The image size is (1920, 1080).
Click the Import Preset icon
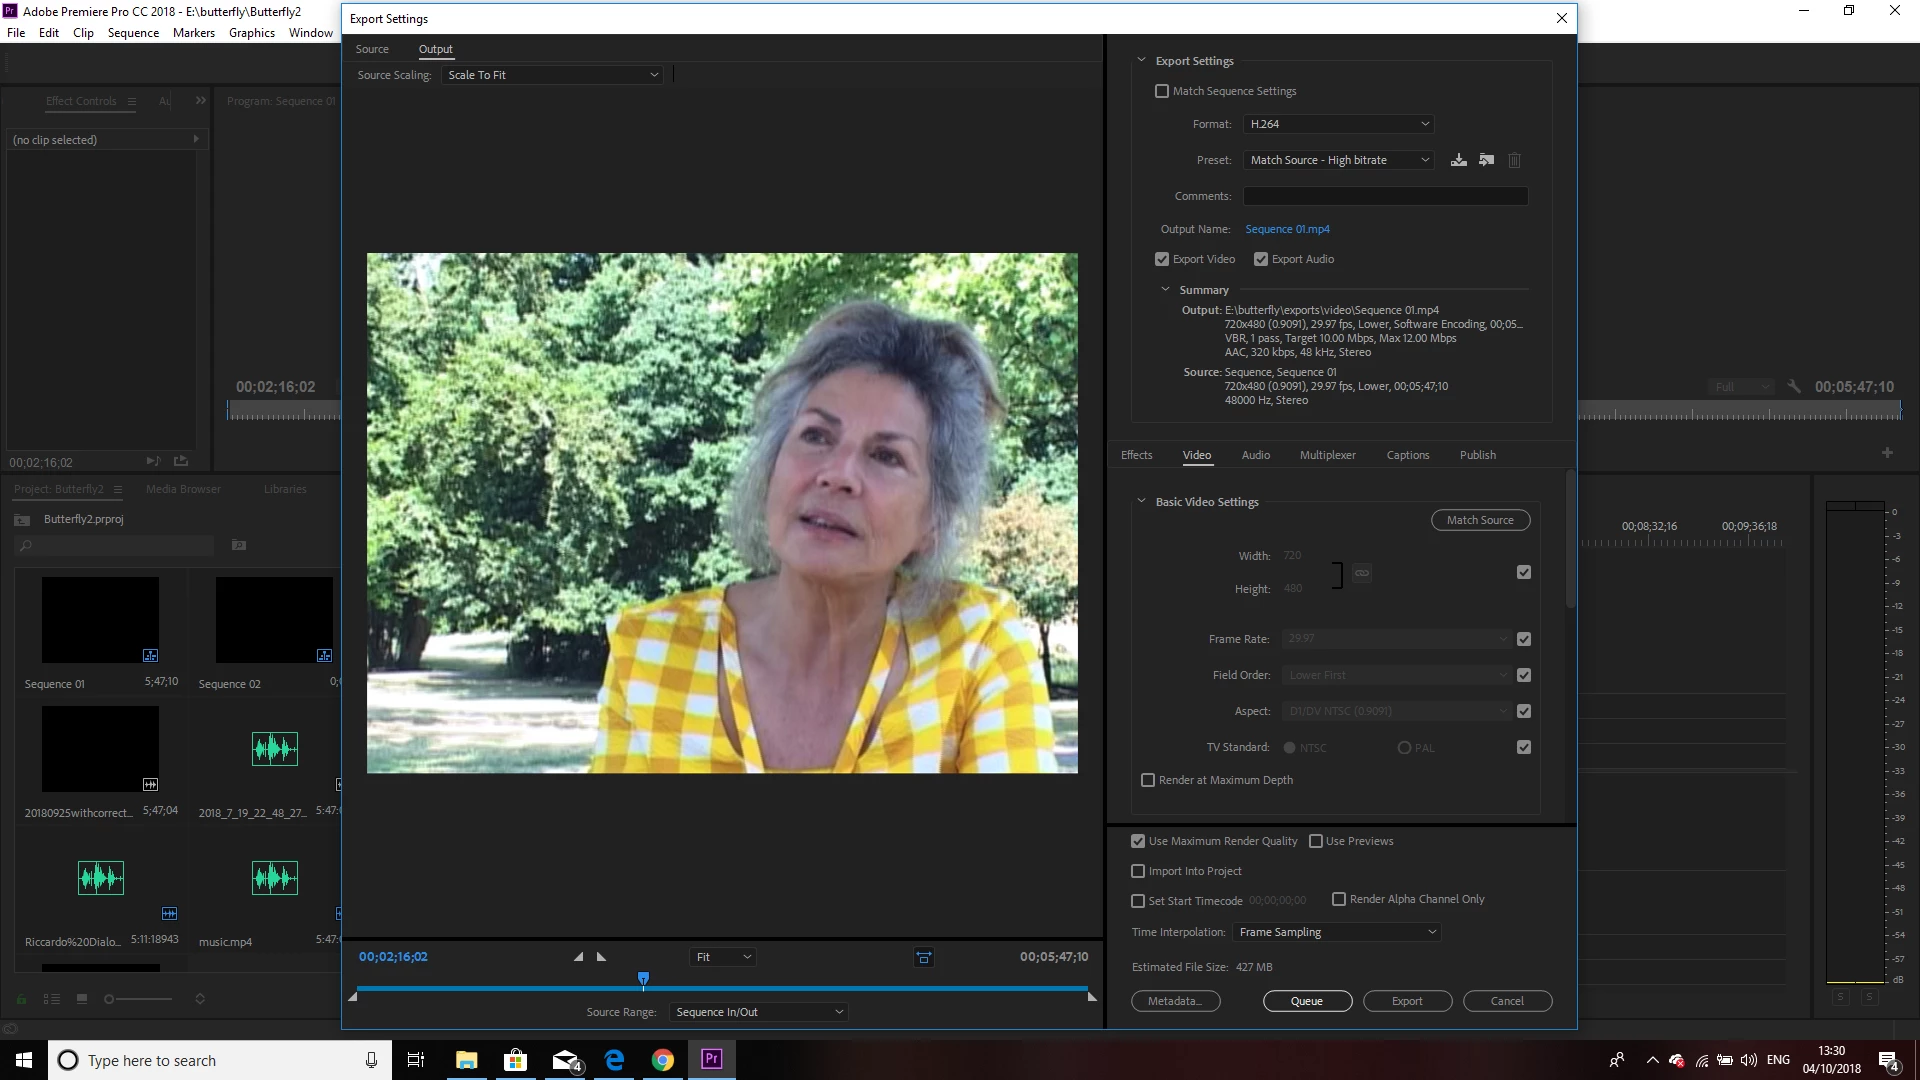pos(1487,160)
